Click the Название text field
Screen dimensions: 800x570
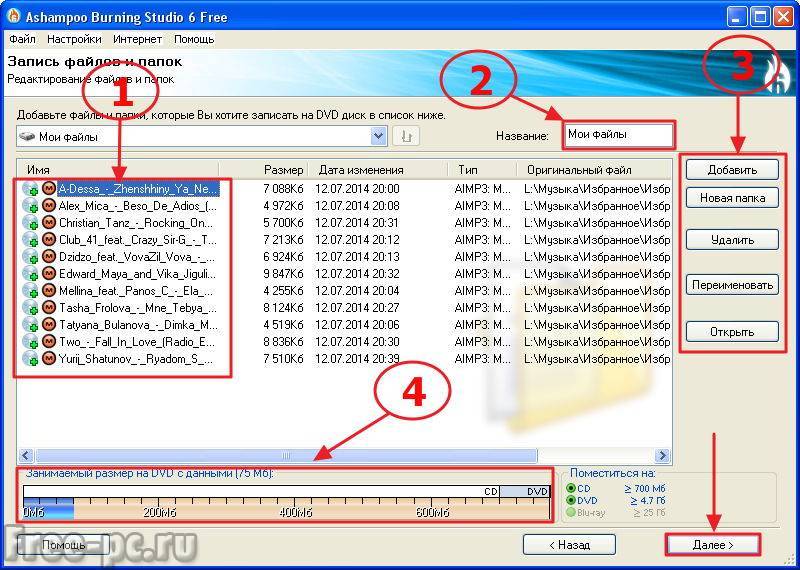(617, 134)
